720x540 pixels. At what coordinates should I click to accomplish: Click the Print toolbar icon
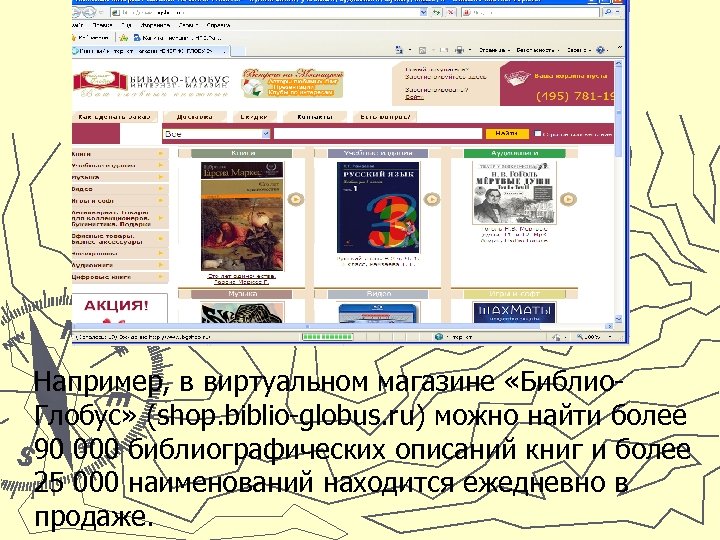(x=459, y=50)
